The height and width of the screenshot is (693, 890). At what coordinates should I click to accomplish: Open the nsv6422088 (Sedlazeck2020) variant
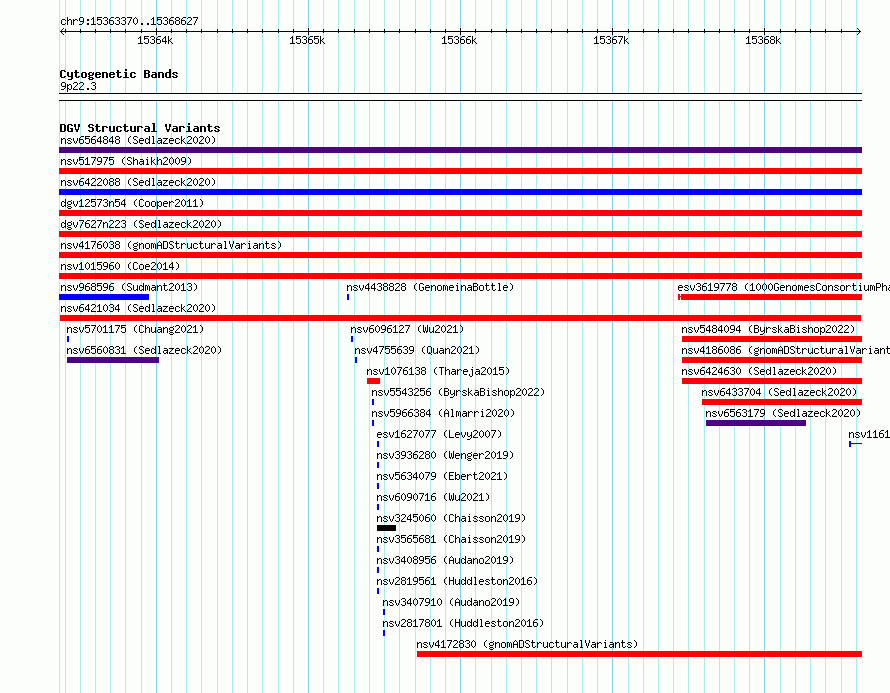point(138,182)
